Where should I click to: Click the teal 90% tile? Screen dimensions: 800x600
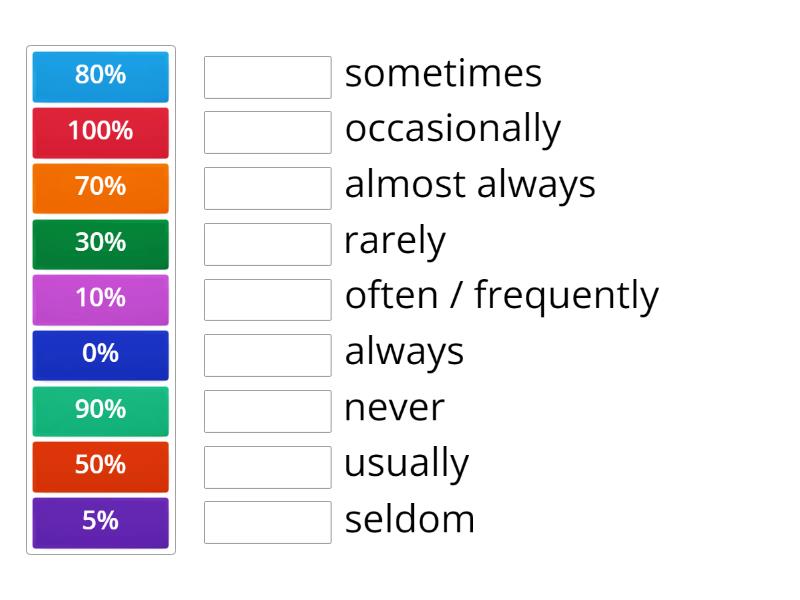(x=100, y=410)
